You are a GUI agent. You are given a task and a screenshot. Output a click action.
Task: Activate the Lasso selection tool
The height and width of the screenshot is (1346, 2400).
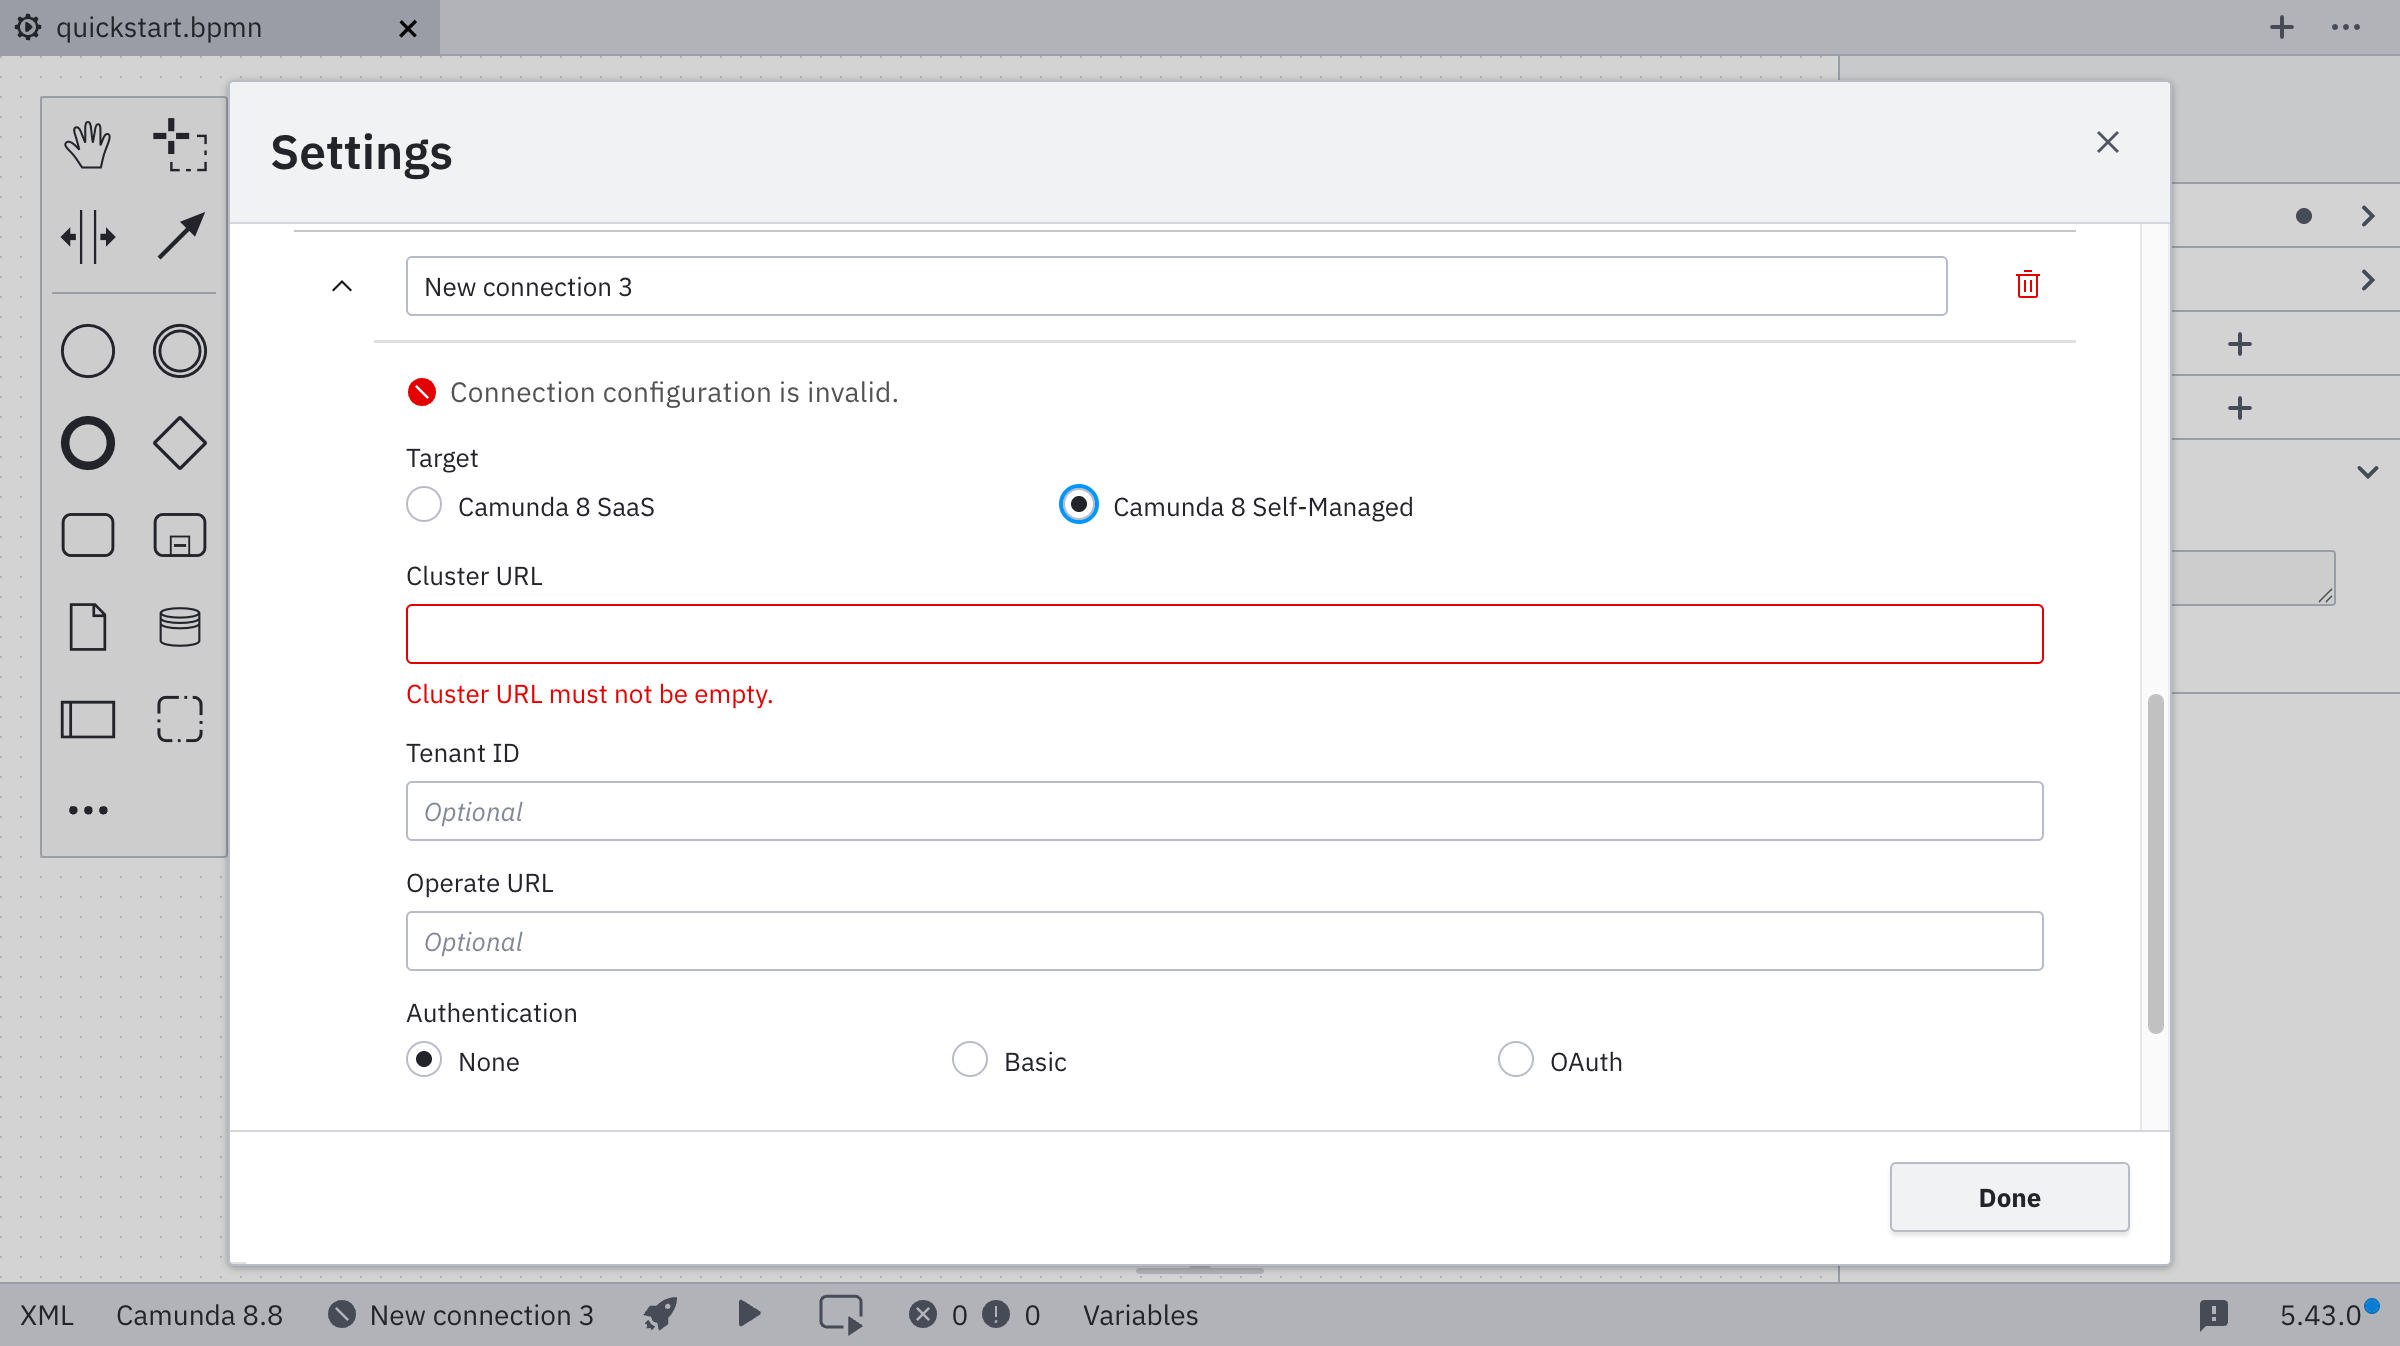pos(180,145)
